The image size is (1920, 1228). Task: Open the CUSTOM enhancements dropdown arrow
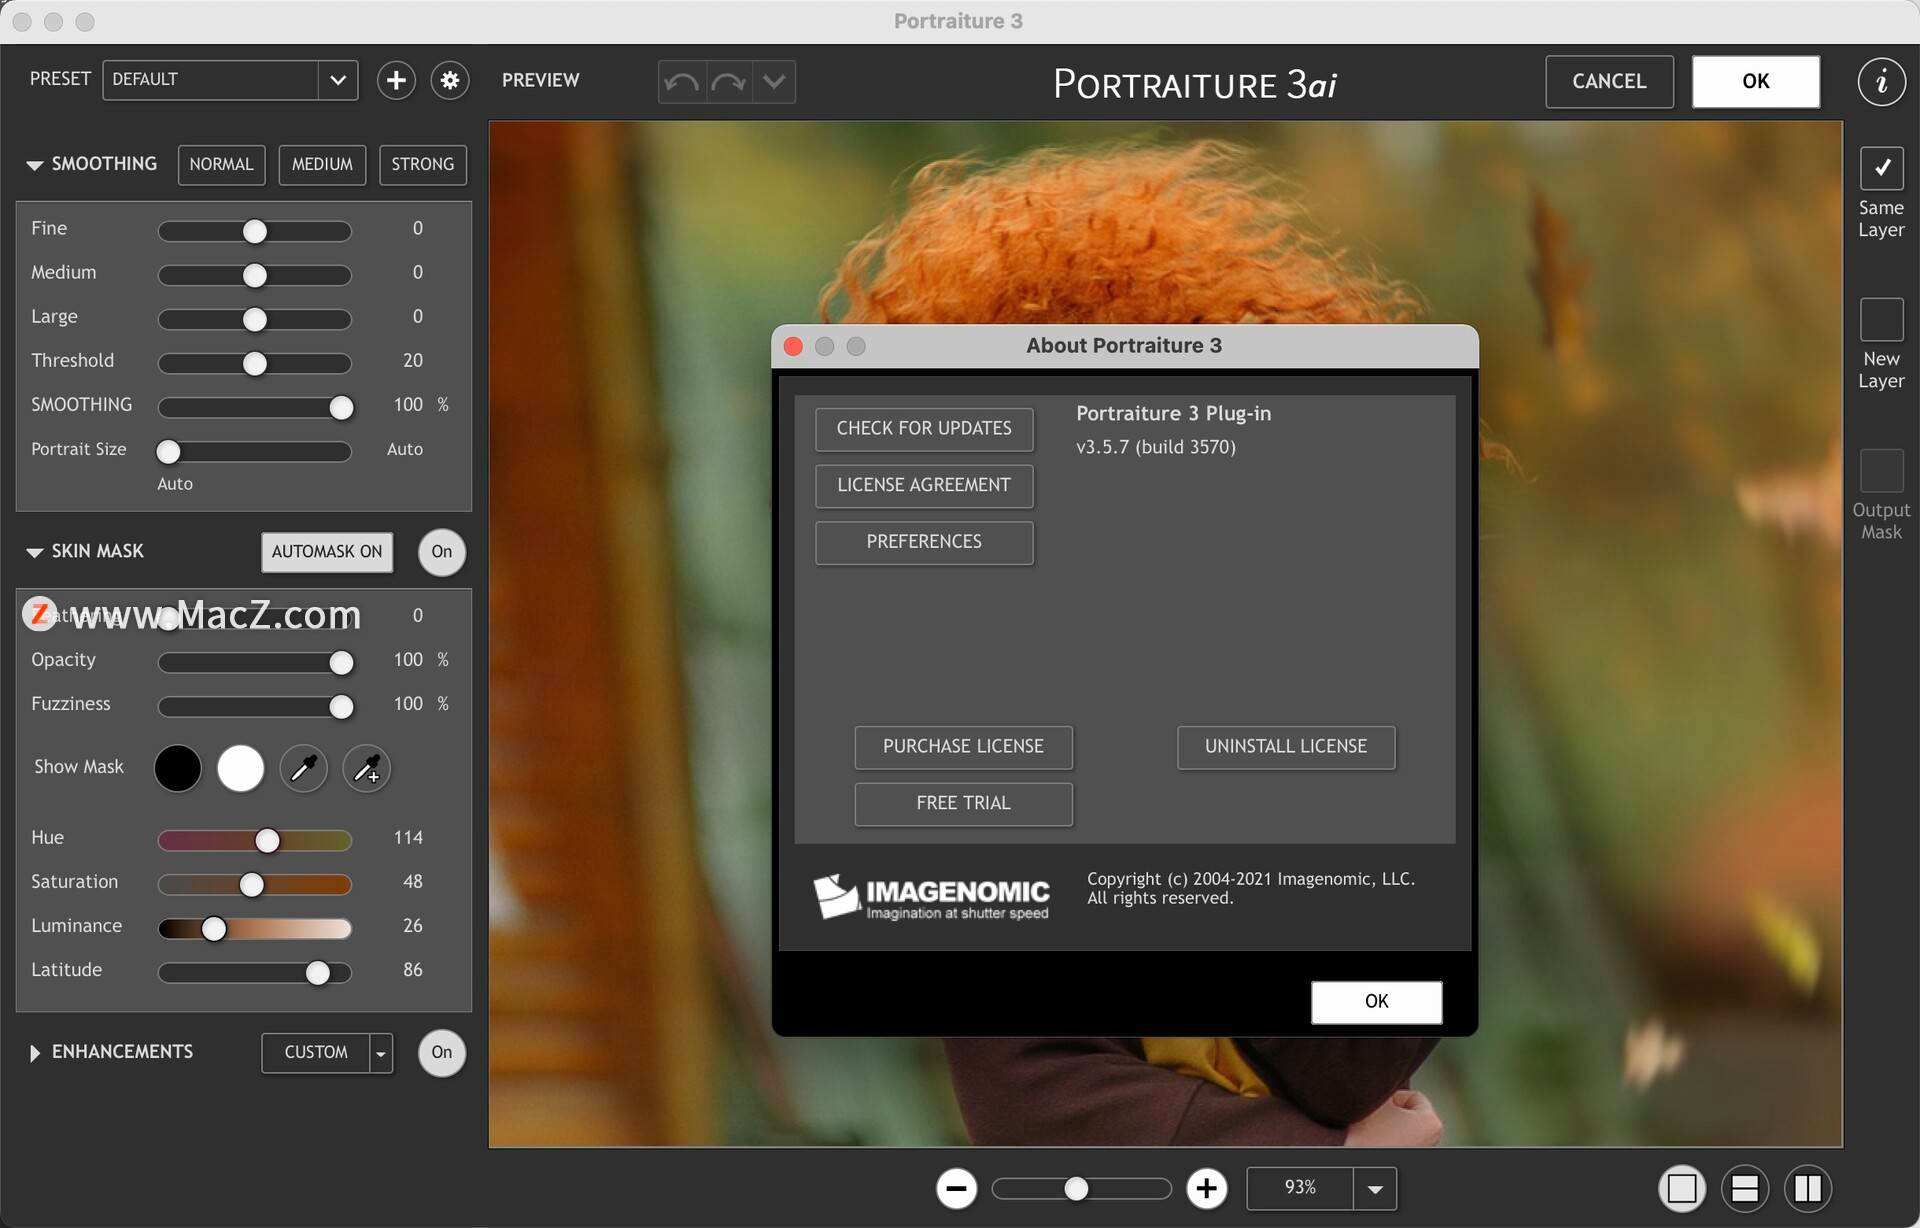[x=381, y=1053]
